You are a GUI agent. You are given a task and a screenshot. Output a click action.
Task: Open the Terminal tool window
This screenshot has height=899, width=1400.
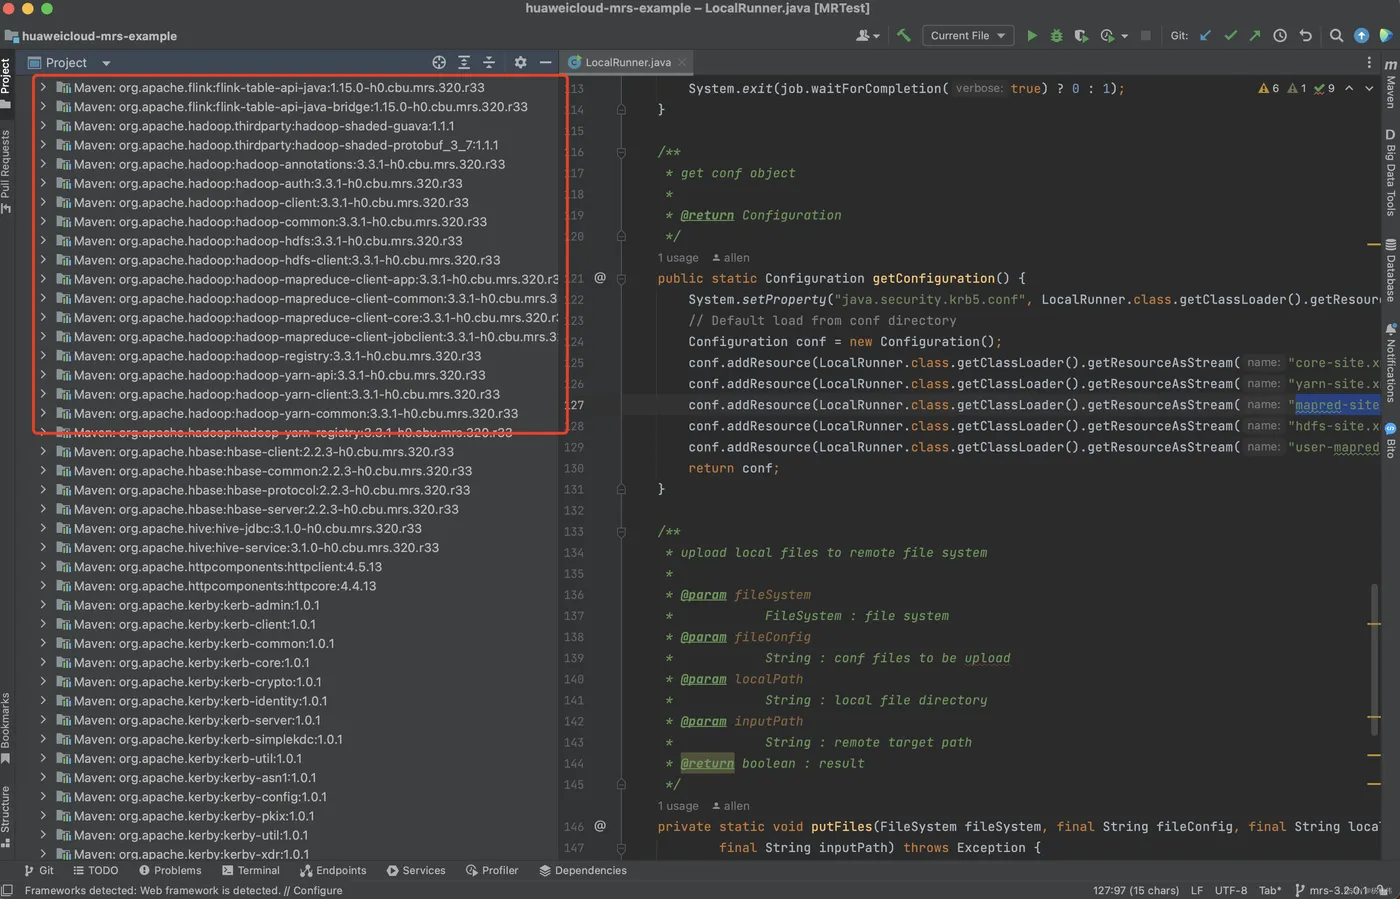click(251, 870)
